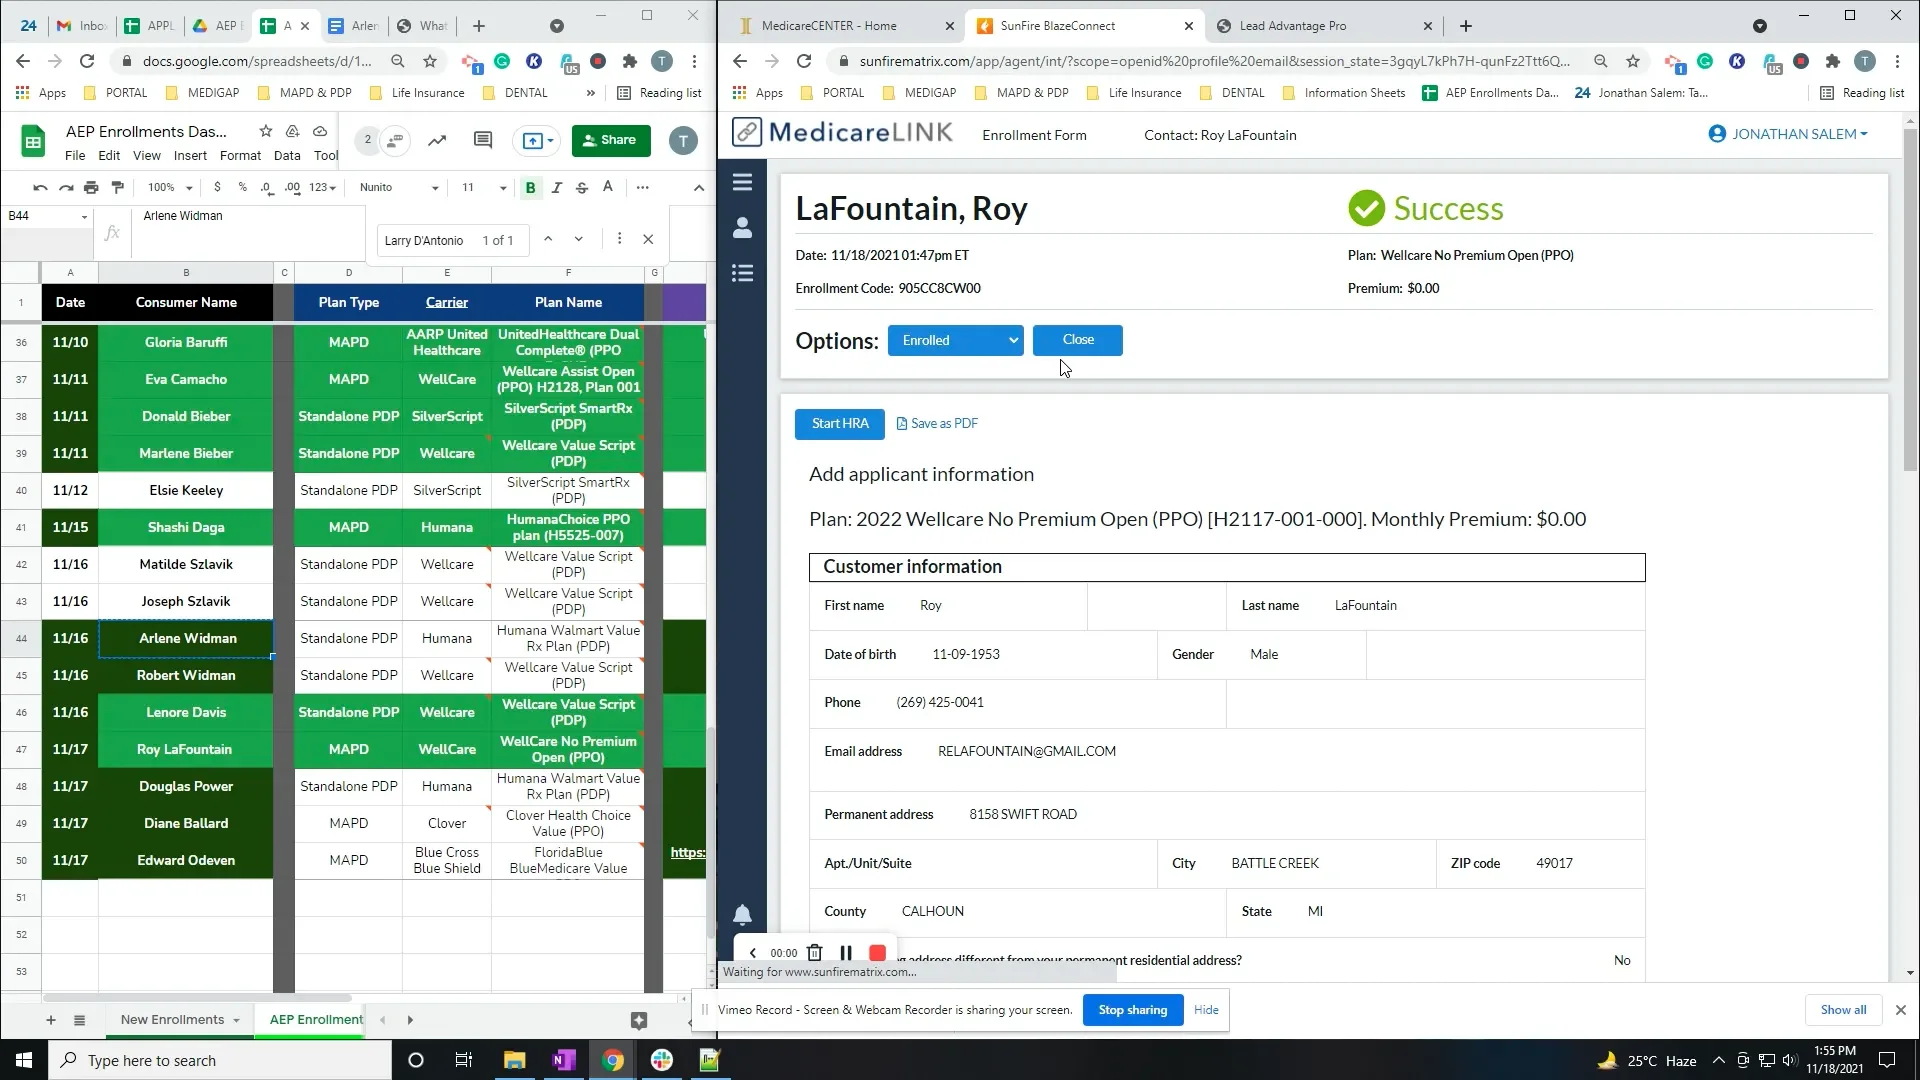Open the list icon in MedicareLINK sidebar
This screenshot has height=1080, width=1920.
coord(743,272)
